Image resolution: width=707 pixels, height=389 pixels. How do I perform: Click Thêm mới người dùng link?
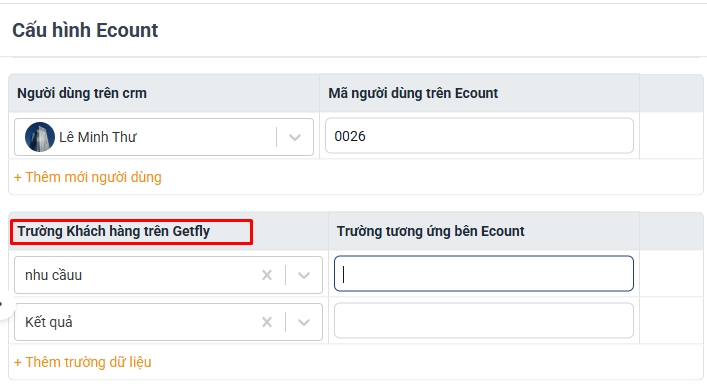point(87,177)
